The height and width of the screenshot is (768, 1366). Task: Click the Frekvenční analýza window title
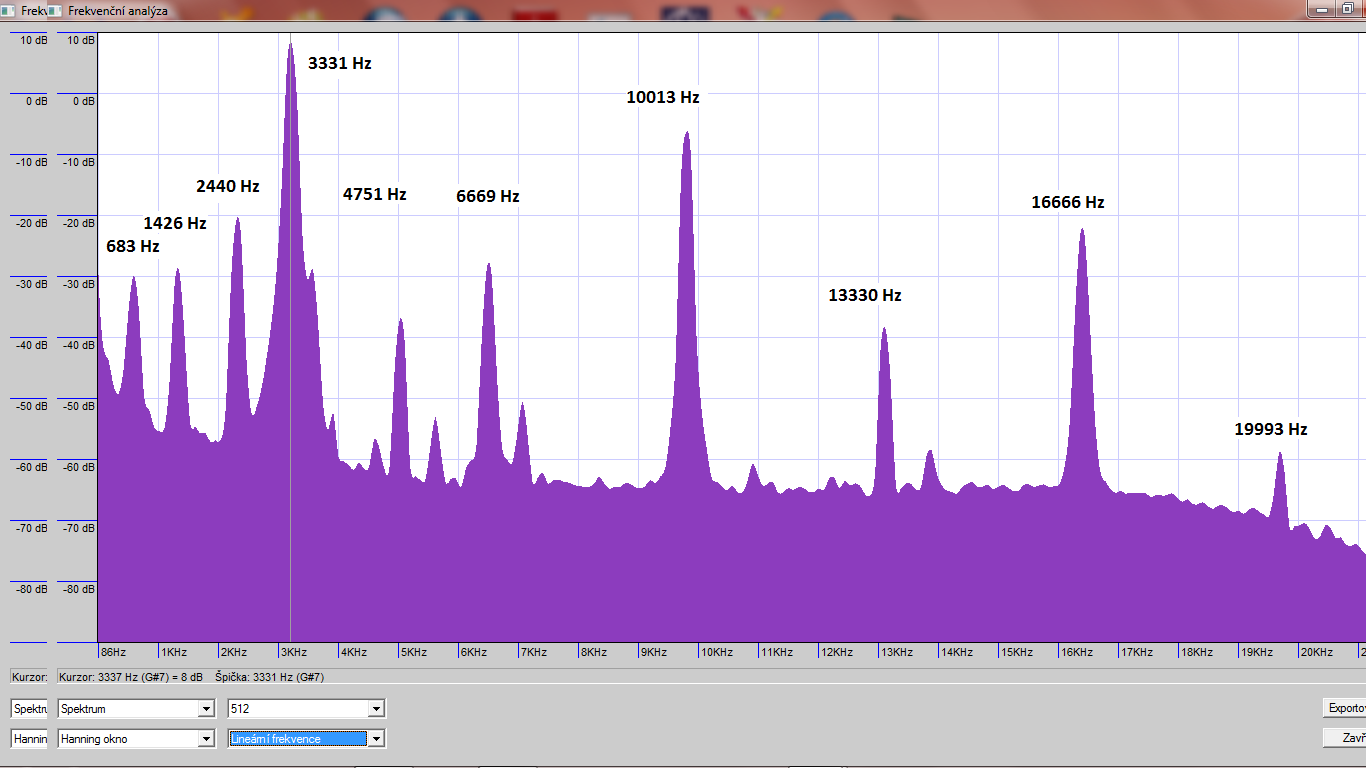point(118,11)
